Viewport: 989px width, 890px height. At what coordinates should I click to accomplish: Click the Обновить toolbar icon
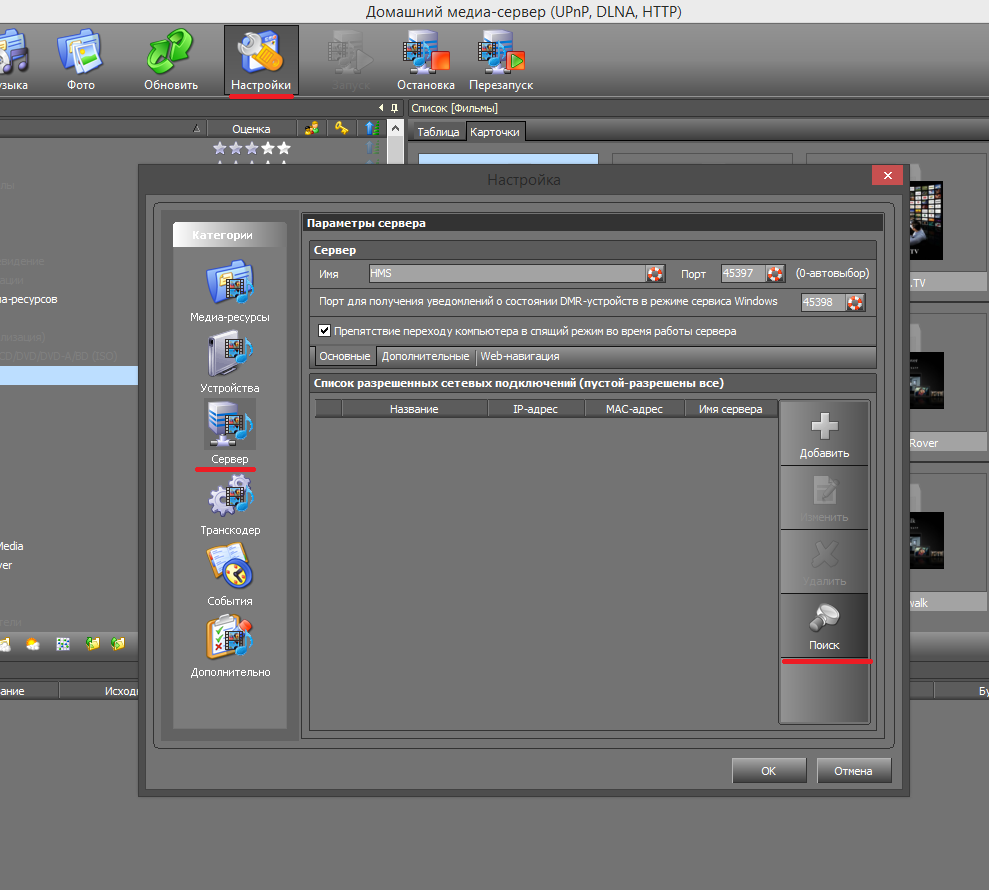tap(171, 61)
